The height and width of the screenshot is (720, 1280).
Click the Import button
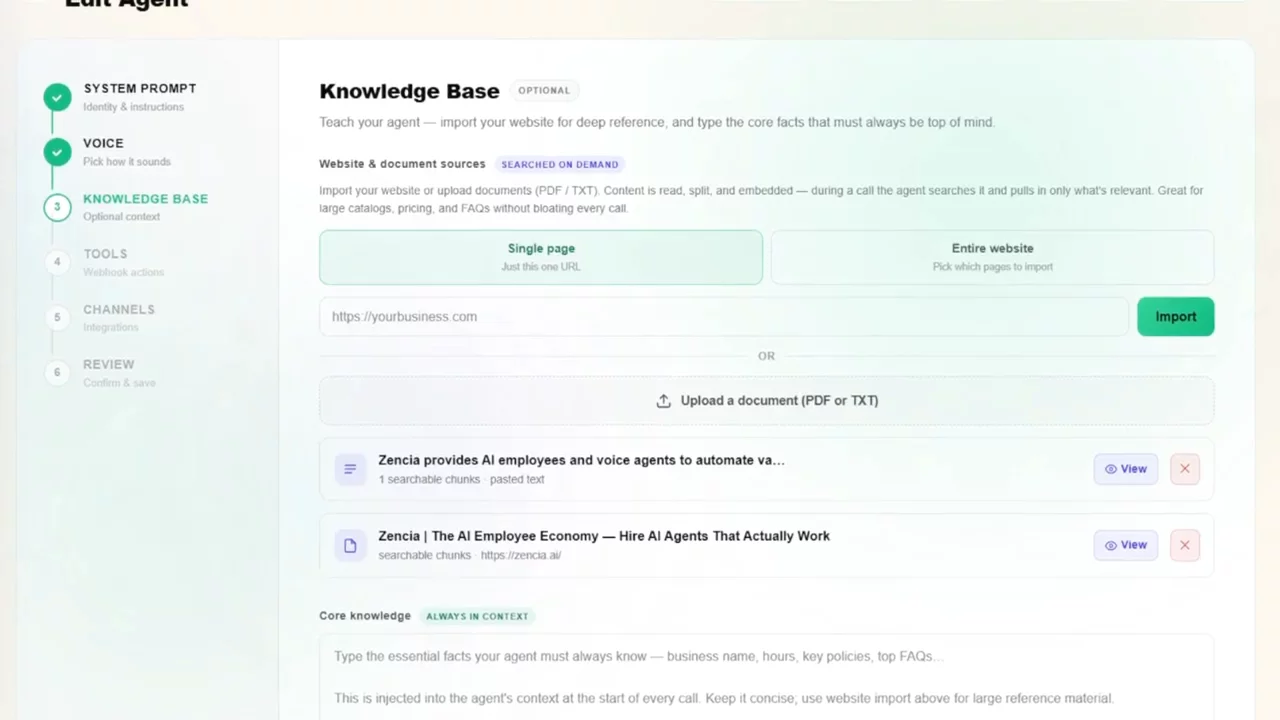(x=1176, y=316)
